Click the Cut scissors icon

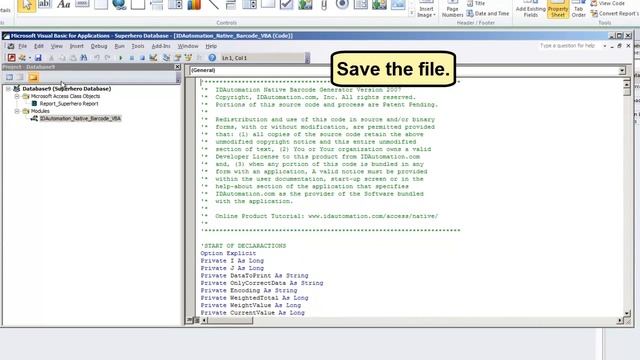click(51, 58)
